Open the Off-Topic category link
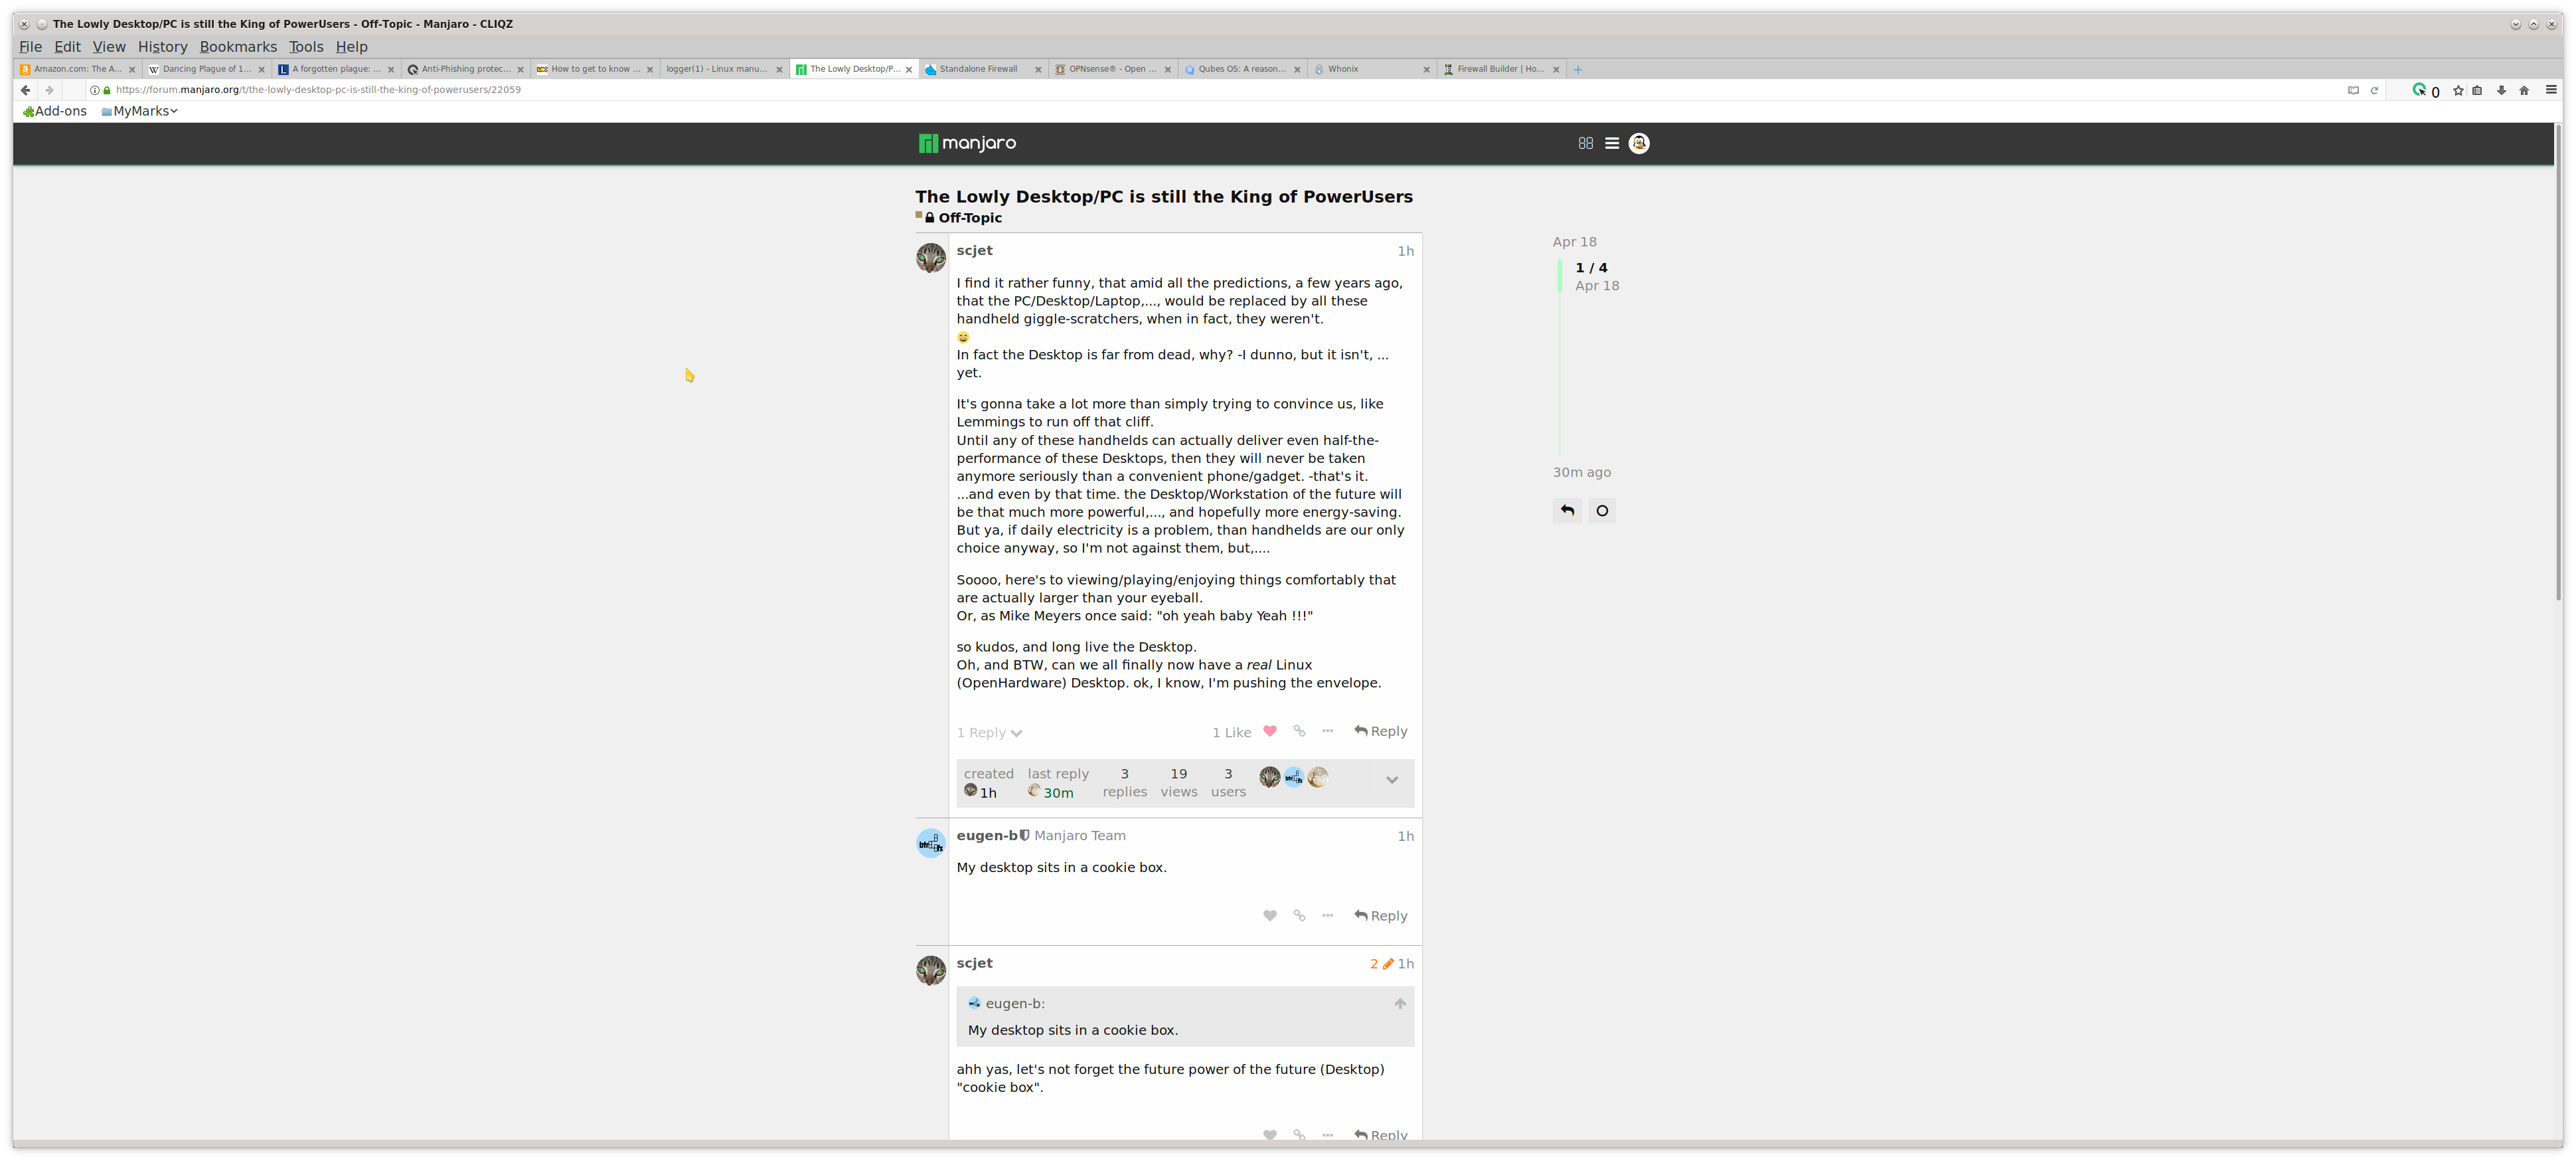 coord(969,218)
